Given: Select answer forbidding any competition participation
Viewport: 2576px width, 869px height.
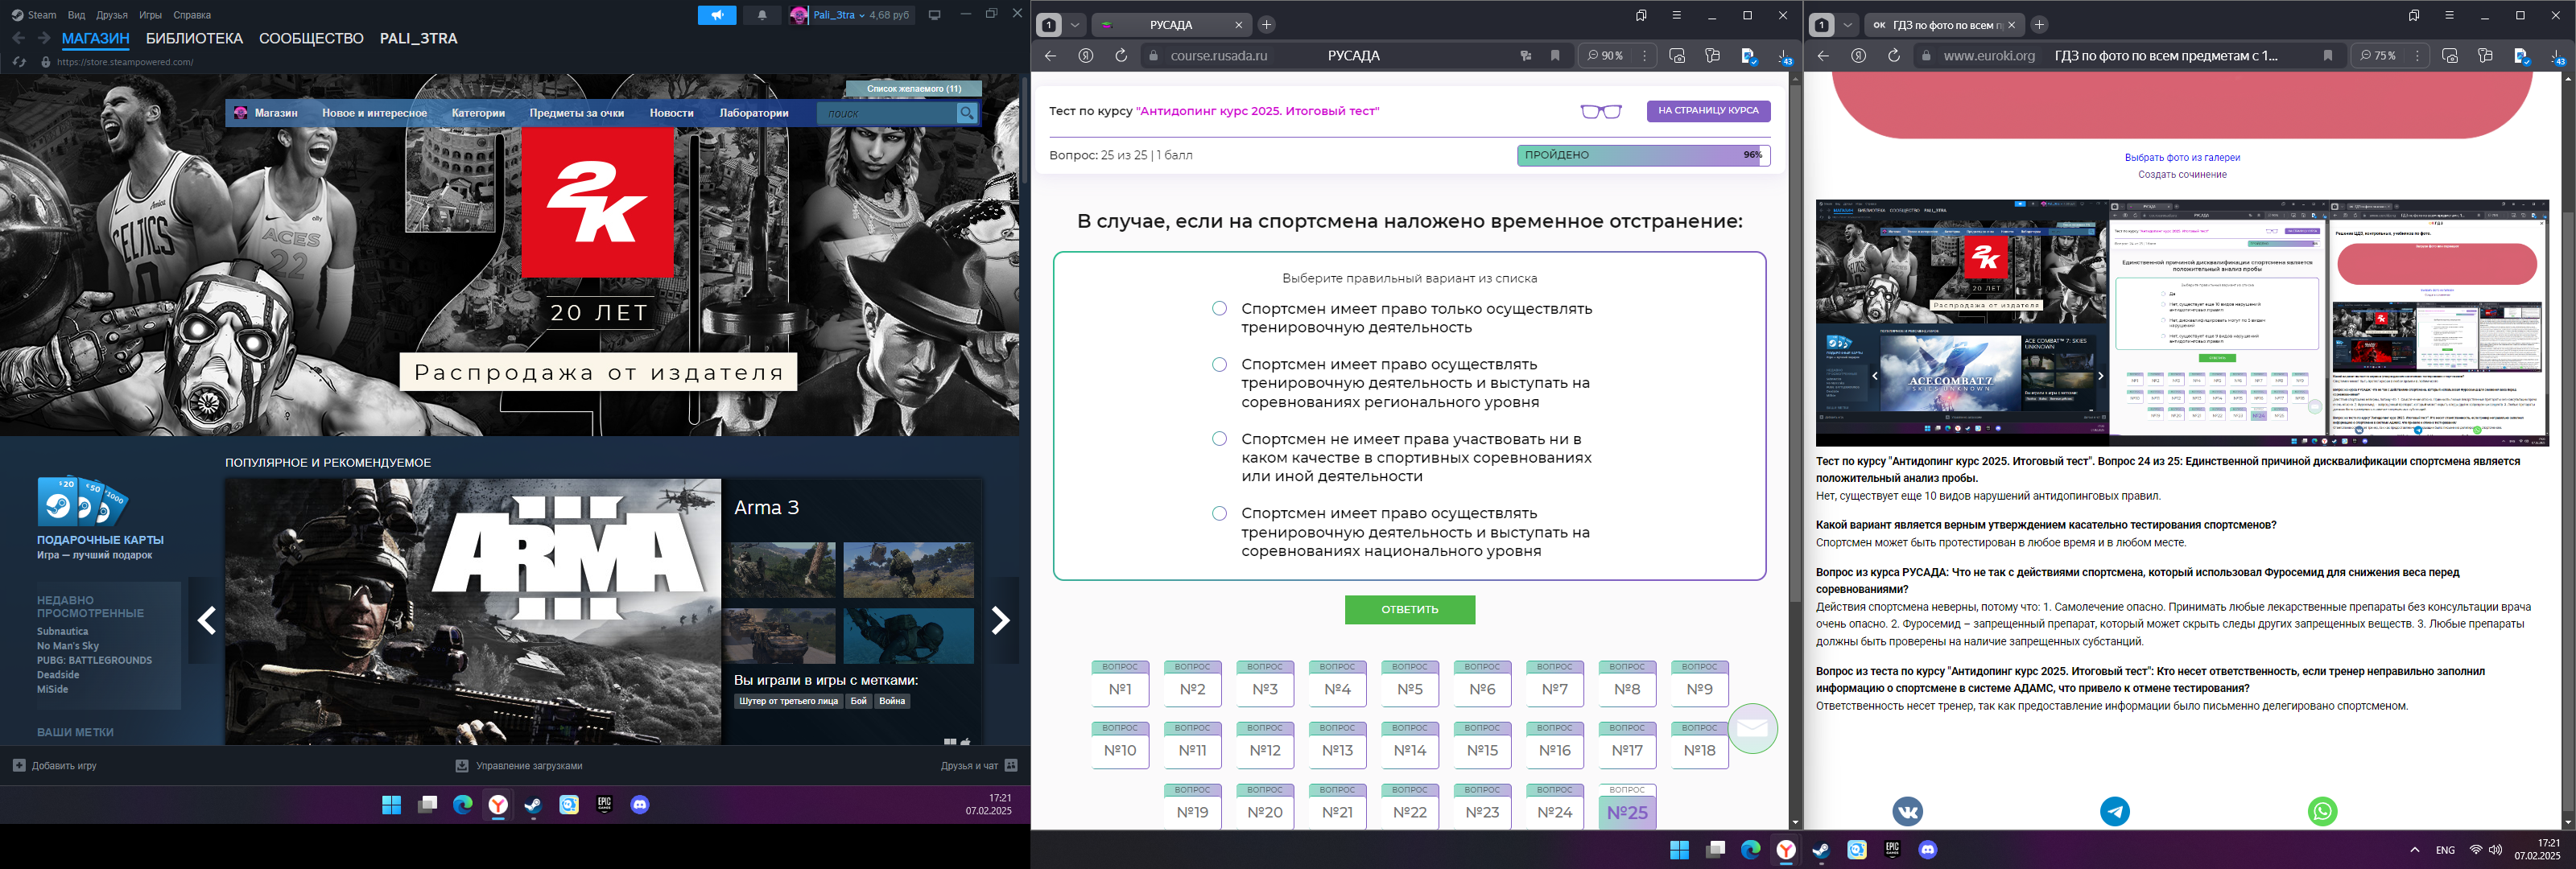Looking at the screenshot, I should pyautogui.click(x=1219, y=439).
